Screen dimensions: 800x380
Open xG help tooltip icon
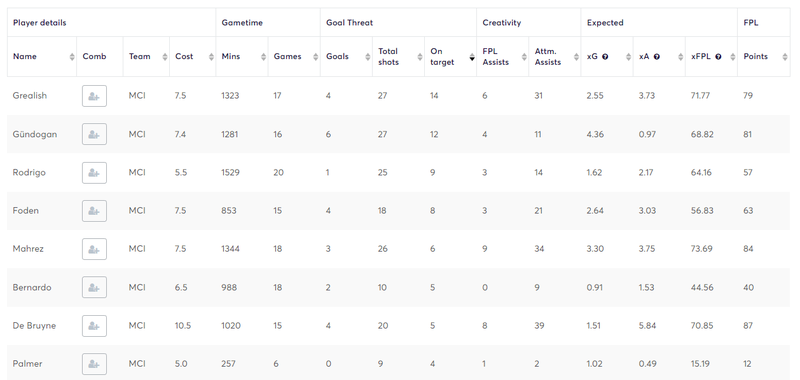605,57
